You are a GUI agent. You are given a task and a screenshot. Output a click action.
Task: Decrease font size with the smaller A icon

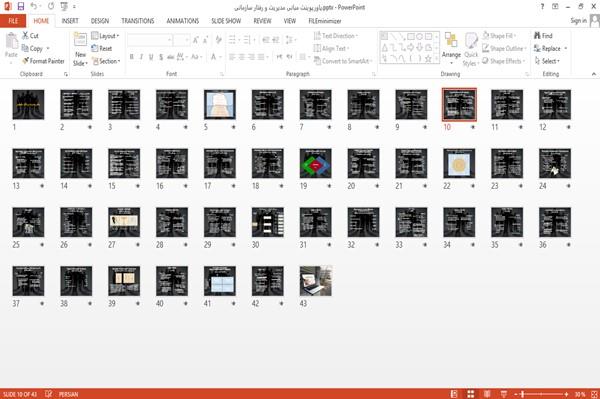coord(206,40)
